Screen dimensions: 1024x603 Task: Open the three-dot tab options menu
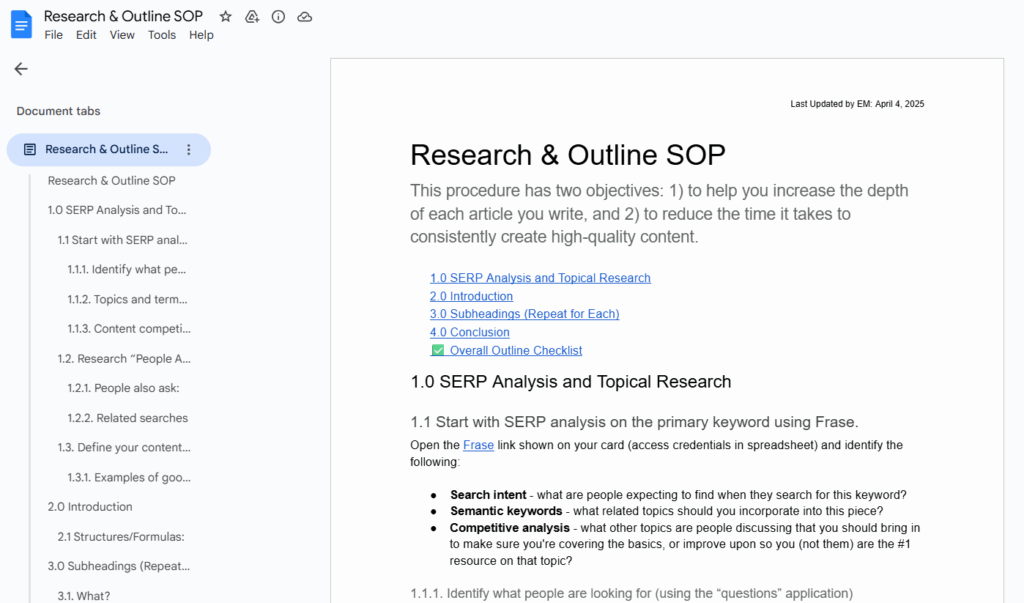click(189, 149)
